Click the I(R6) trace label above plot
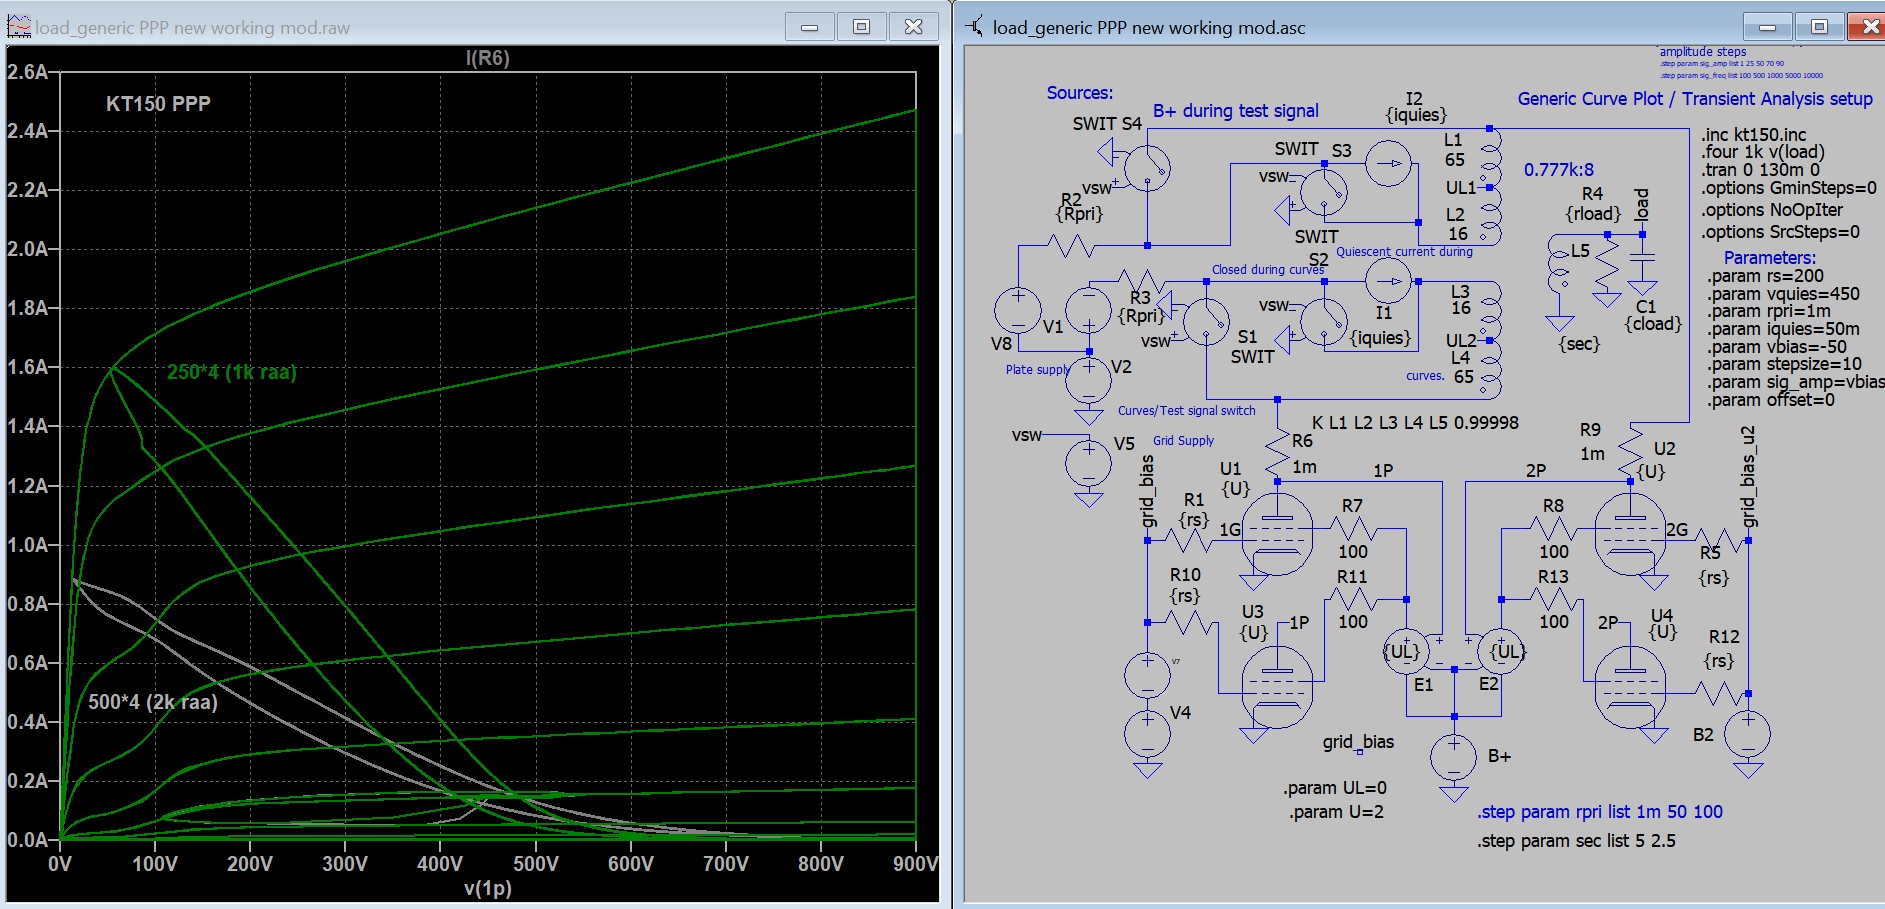 [x=487, y=58]
